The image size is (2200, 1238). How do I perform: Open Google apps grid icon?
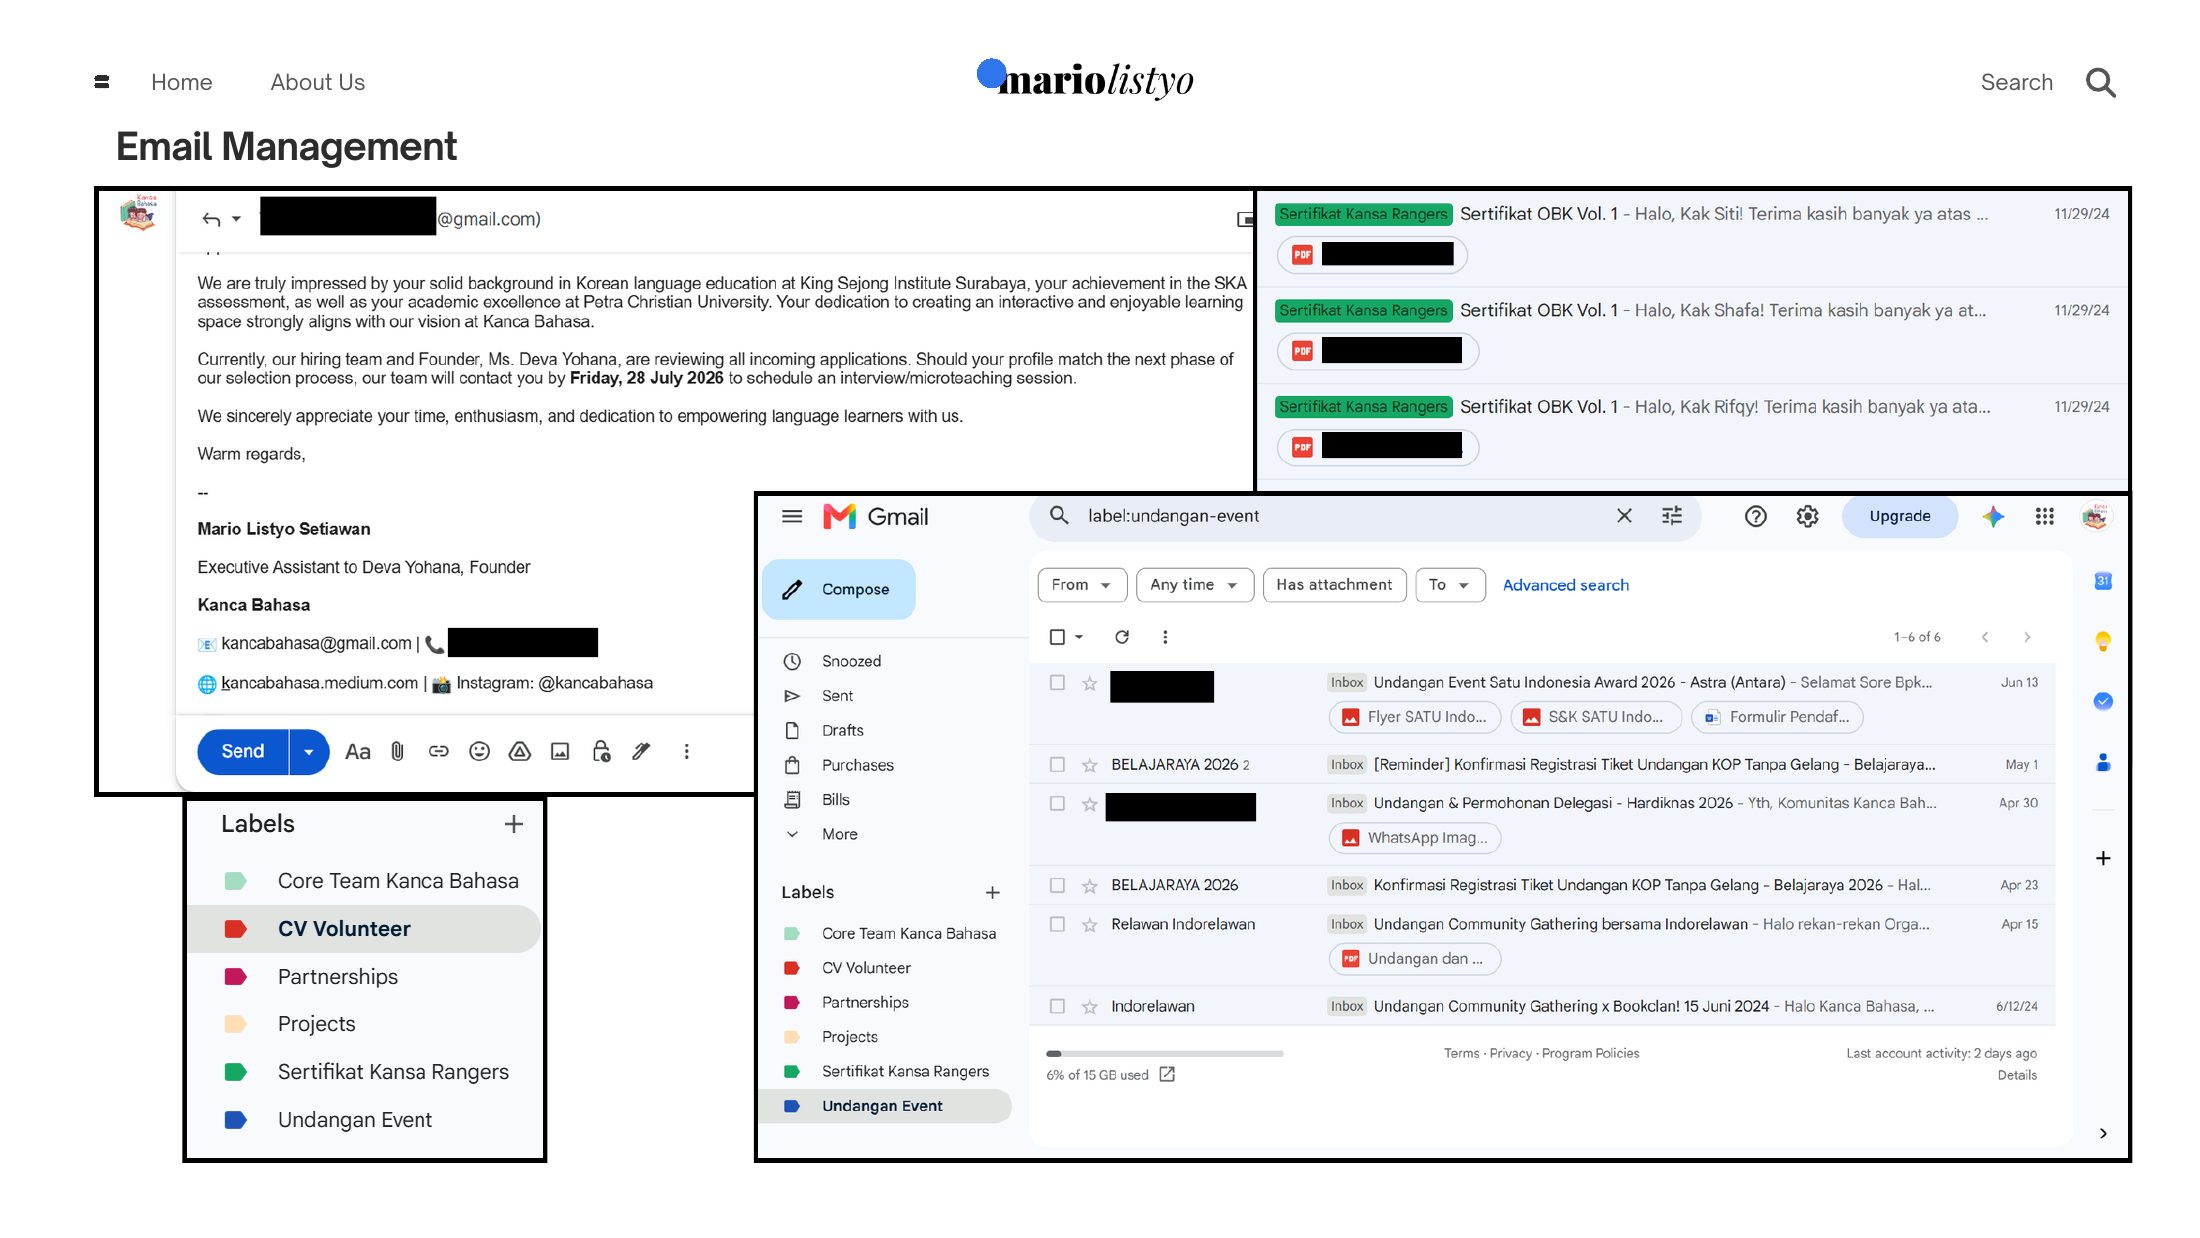point(2045,516)
